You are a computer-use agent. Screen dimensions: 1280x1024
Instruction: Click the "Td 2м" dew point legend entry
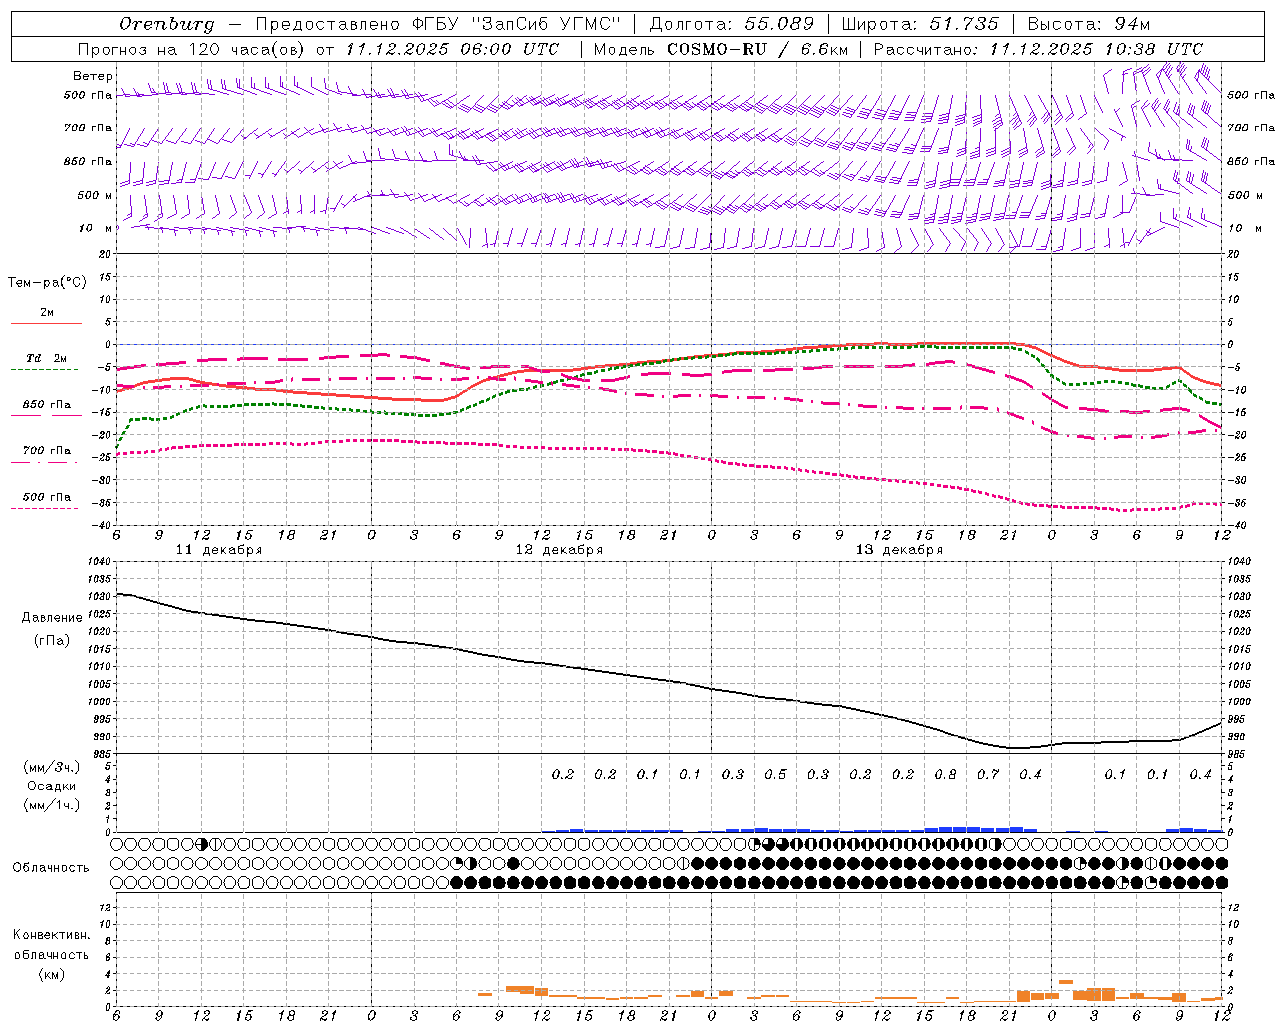click(x=47, y=358)
